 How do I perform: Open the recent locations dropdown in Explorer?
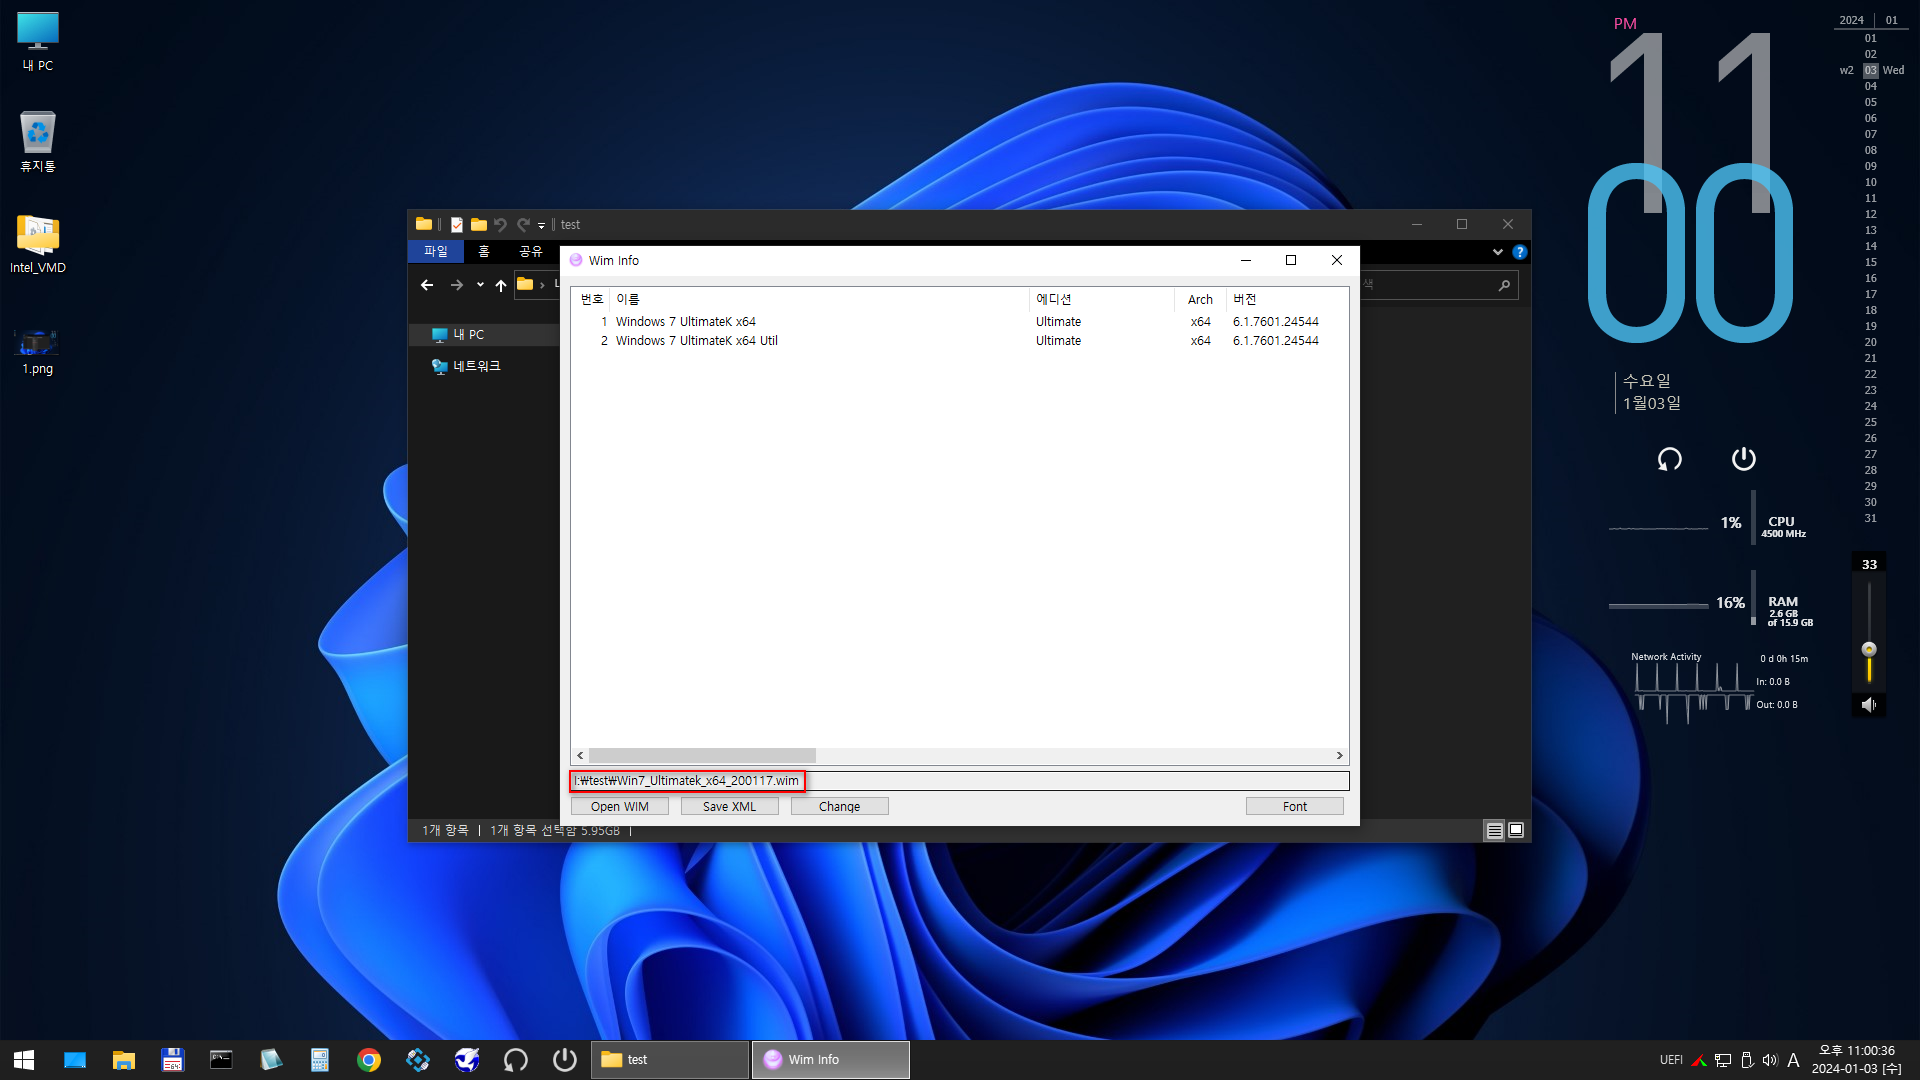pyautogui.click(x=480, y=285)
